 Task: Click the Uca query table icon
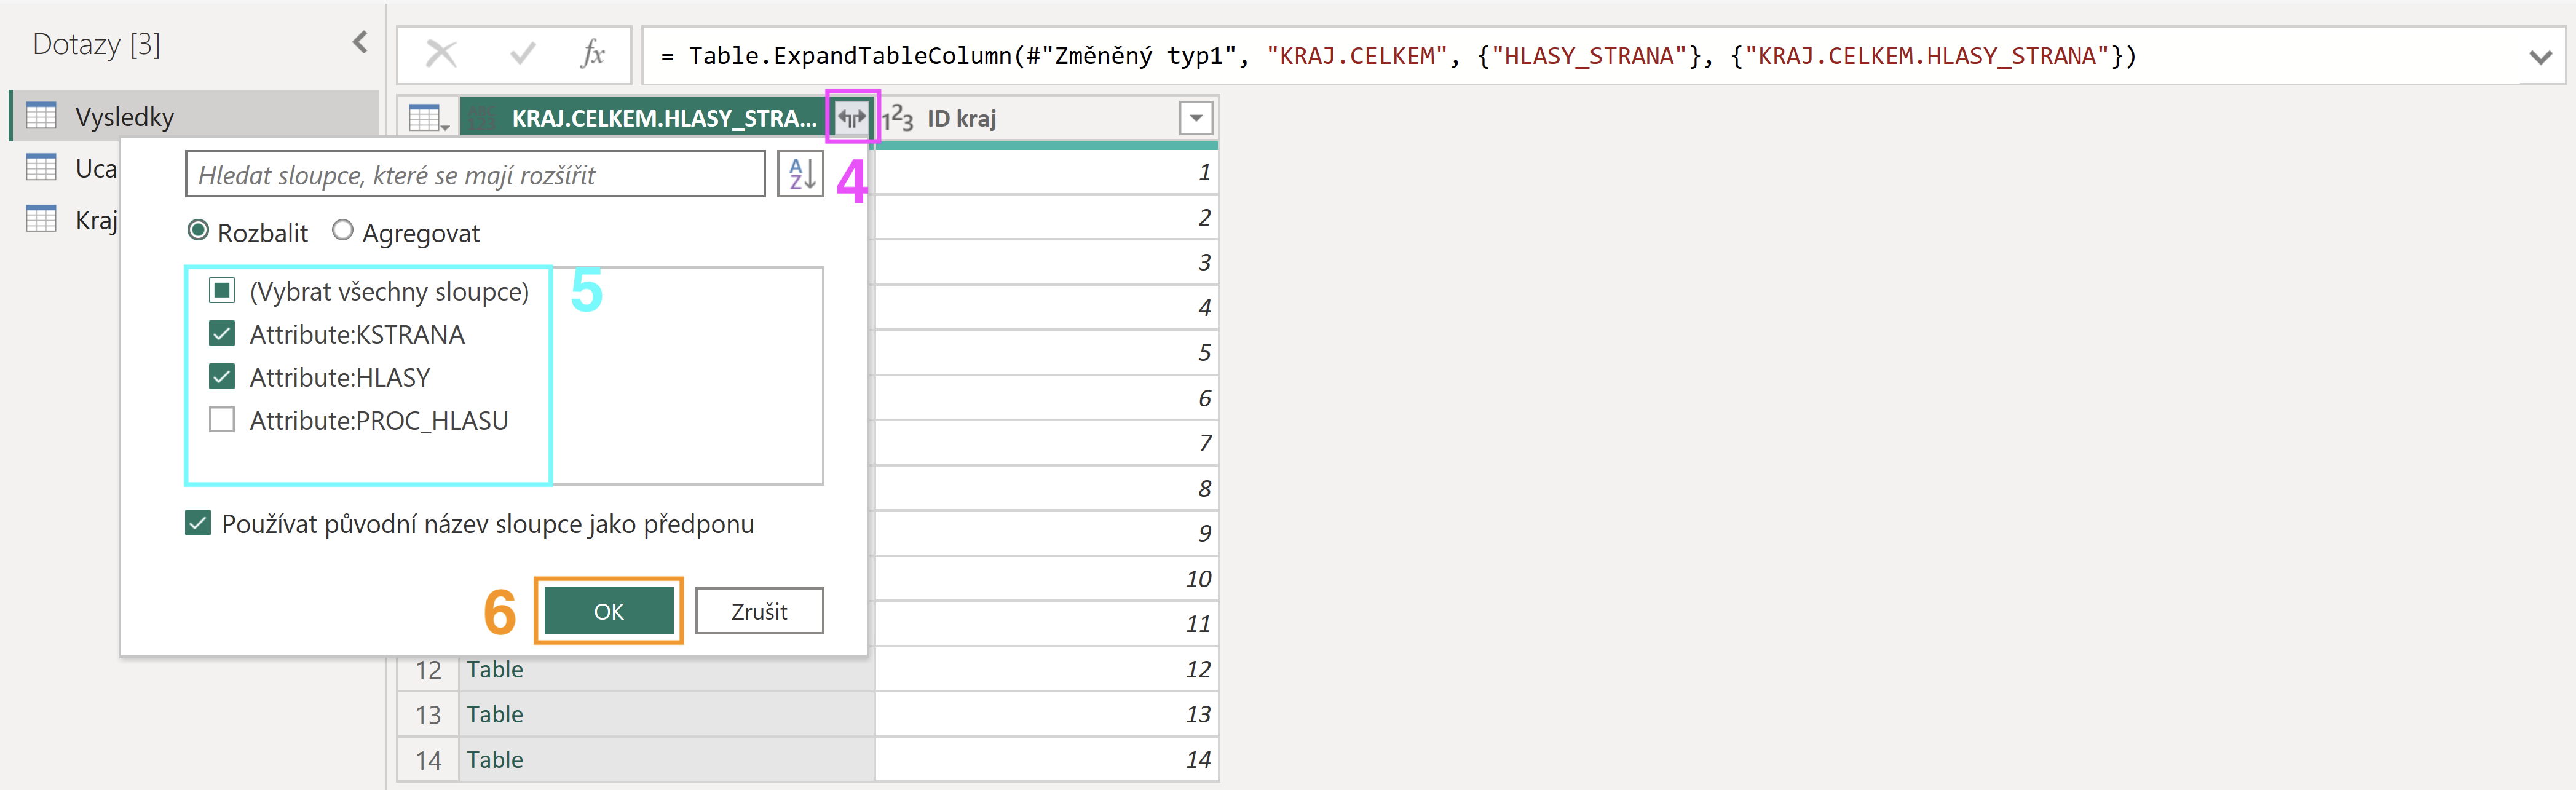pos(41,167)
